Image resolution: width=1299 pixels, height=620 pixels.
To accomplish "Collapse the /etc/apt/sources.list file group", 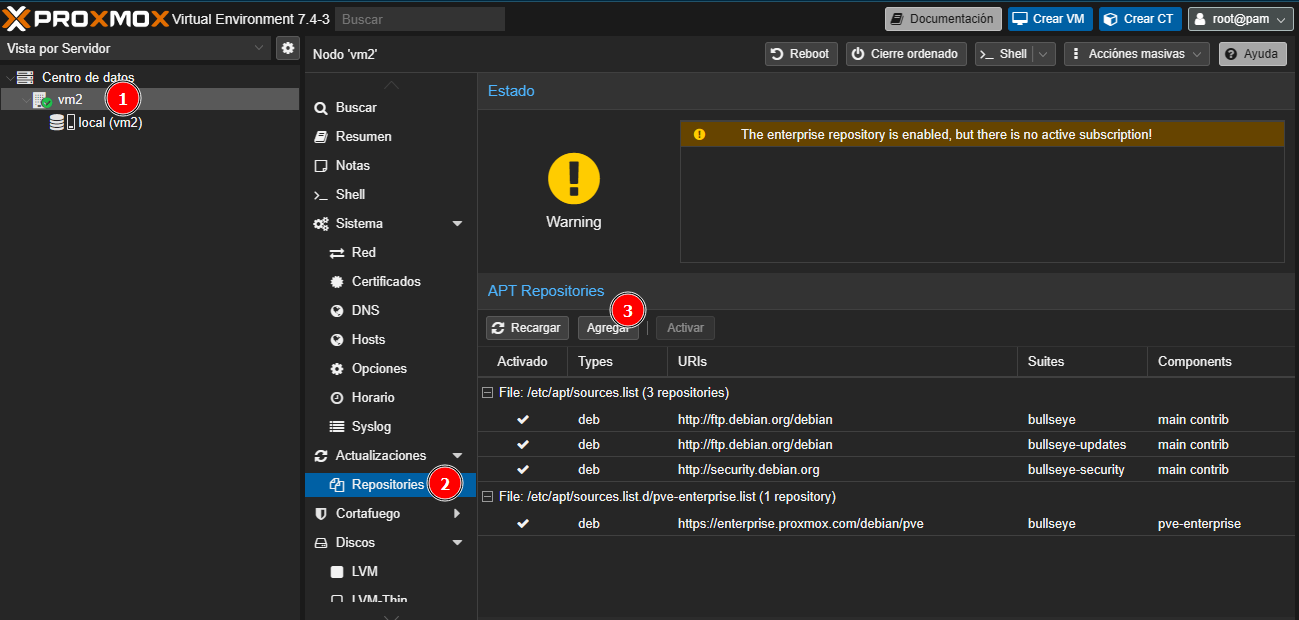I will tap(487, 393).
